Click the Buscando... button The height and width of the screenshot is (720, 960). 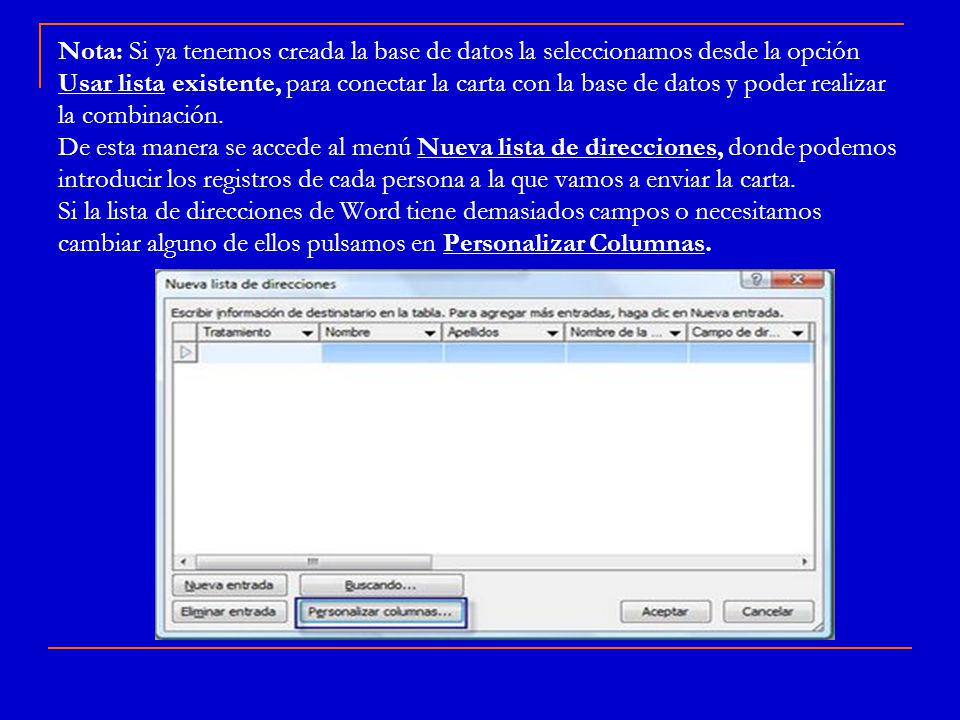coord(381,585)
